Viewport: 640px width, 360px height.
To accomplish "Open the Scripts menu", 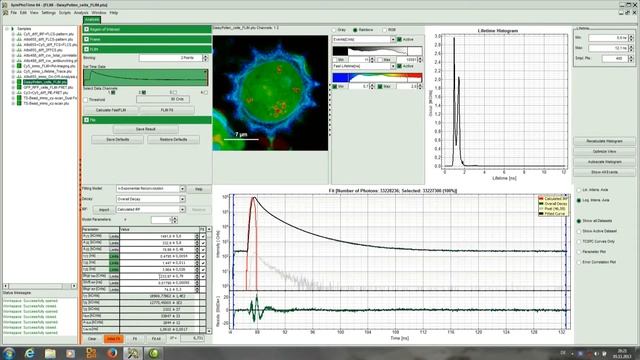I will (x=65, y=13).
